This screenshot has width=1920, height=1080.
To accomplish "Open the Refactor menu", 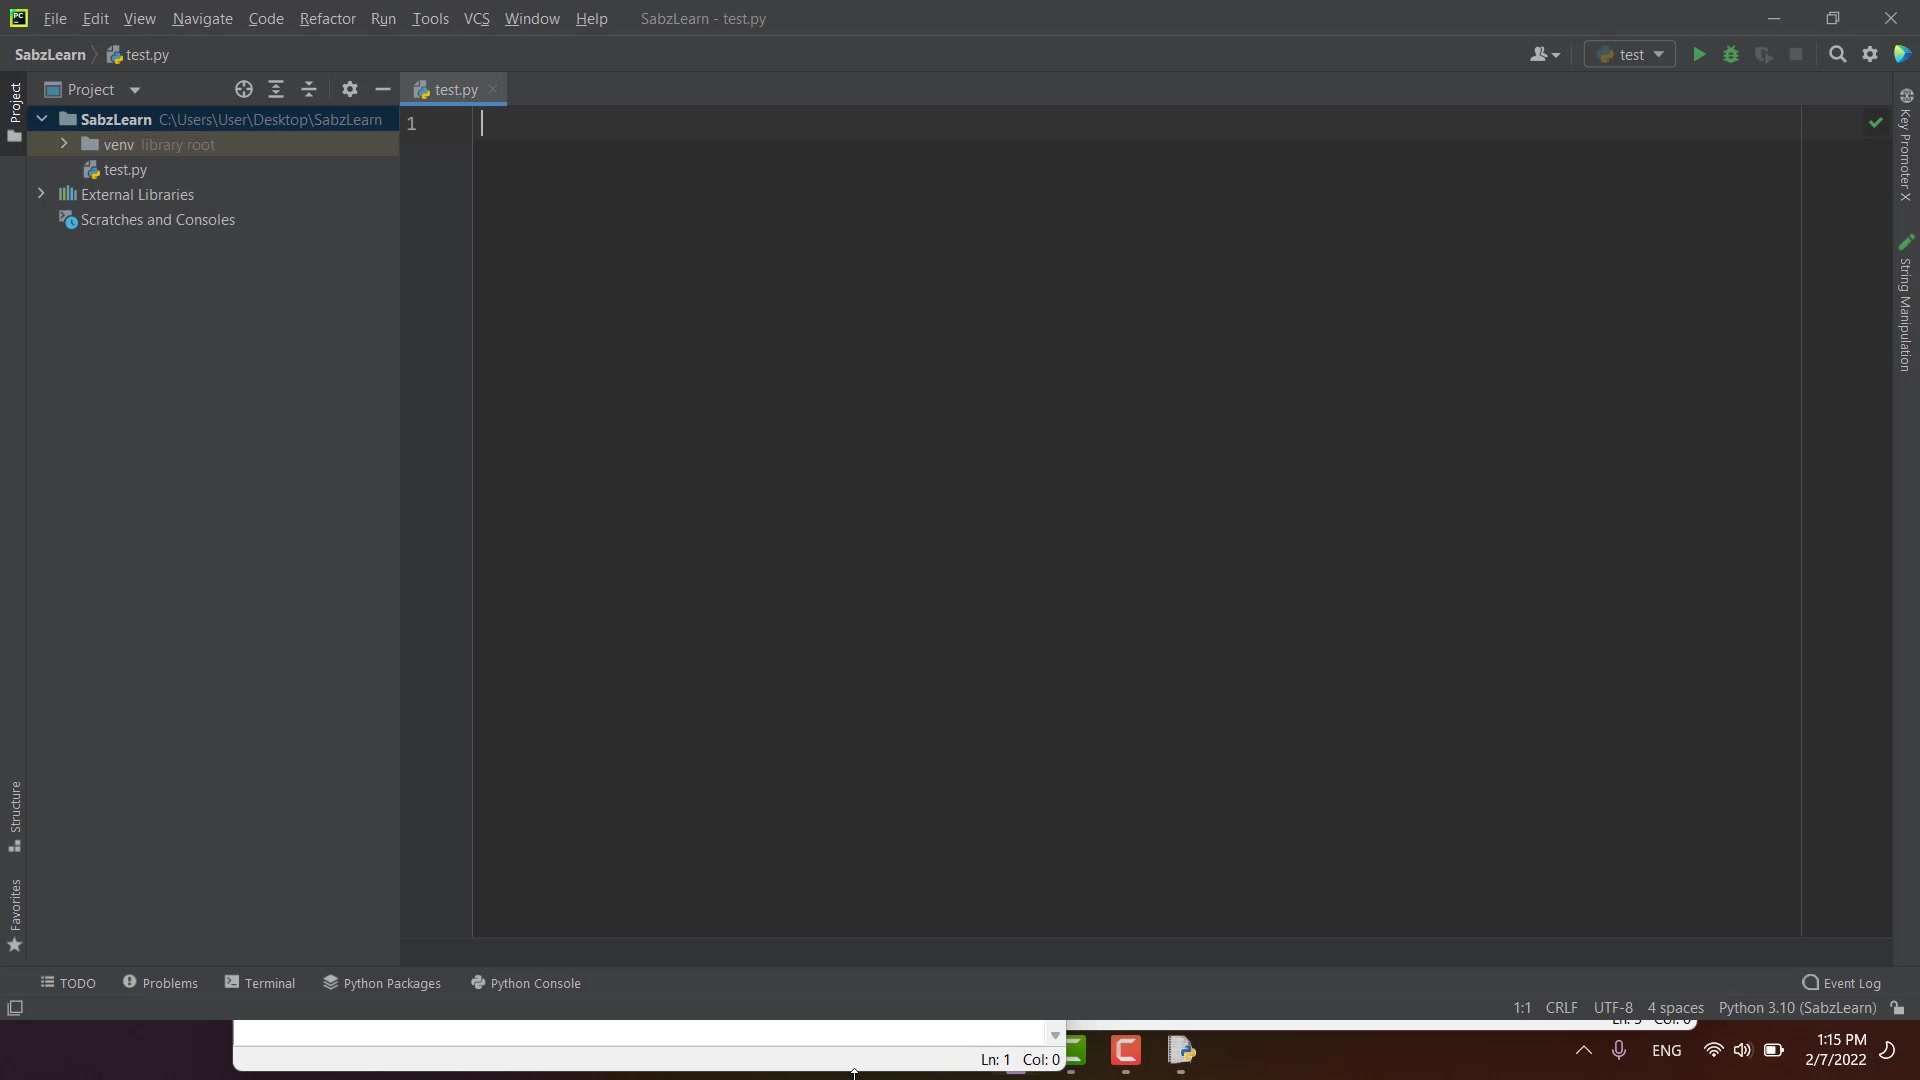I will pos(327,19).
